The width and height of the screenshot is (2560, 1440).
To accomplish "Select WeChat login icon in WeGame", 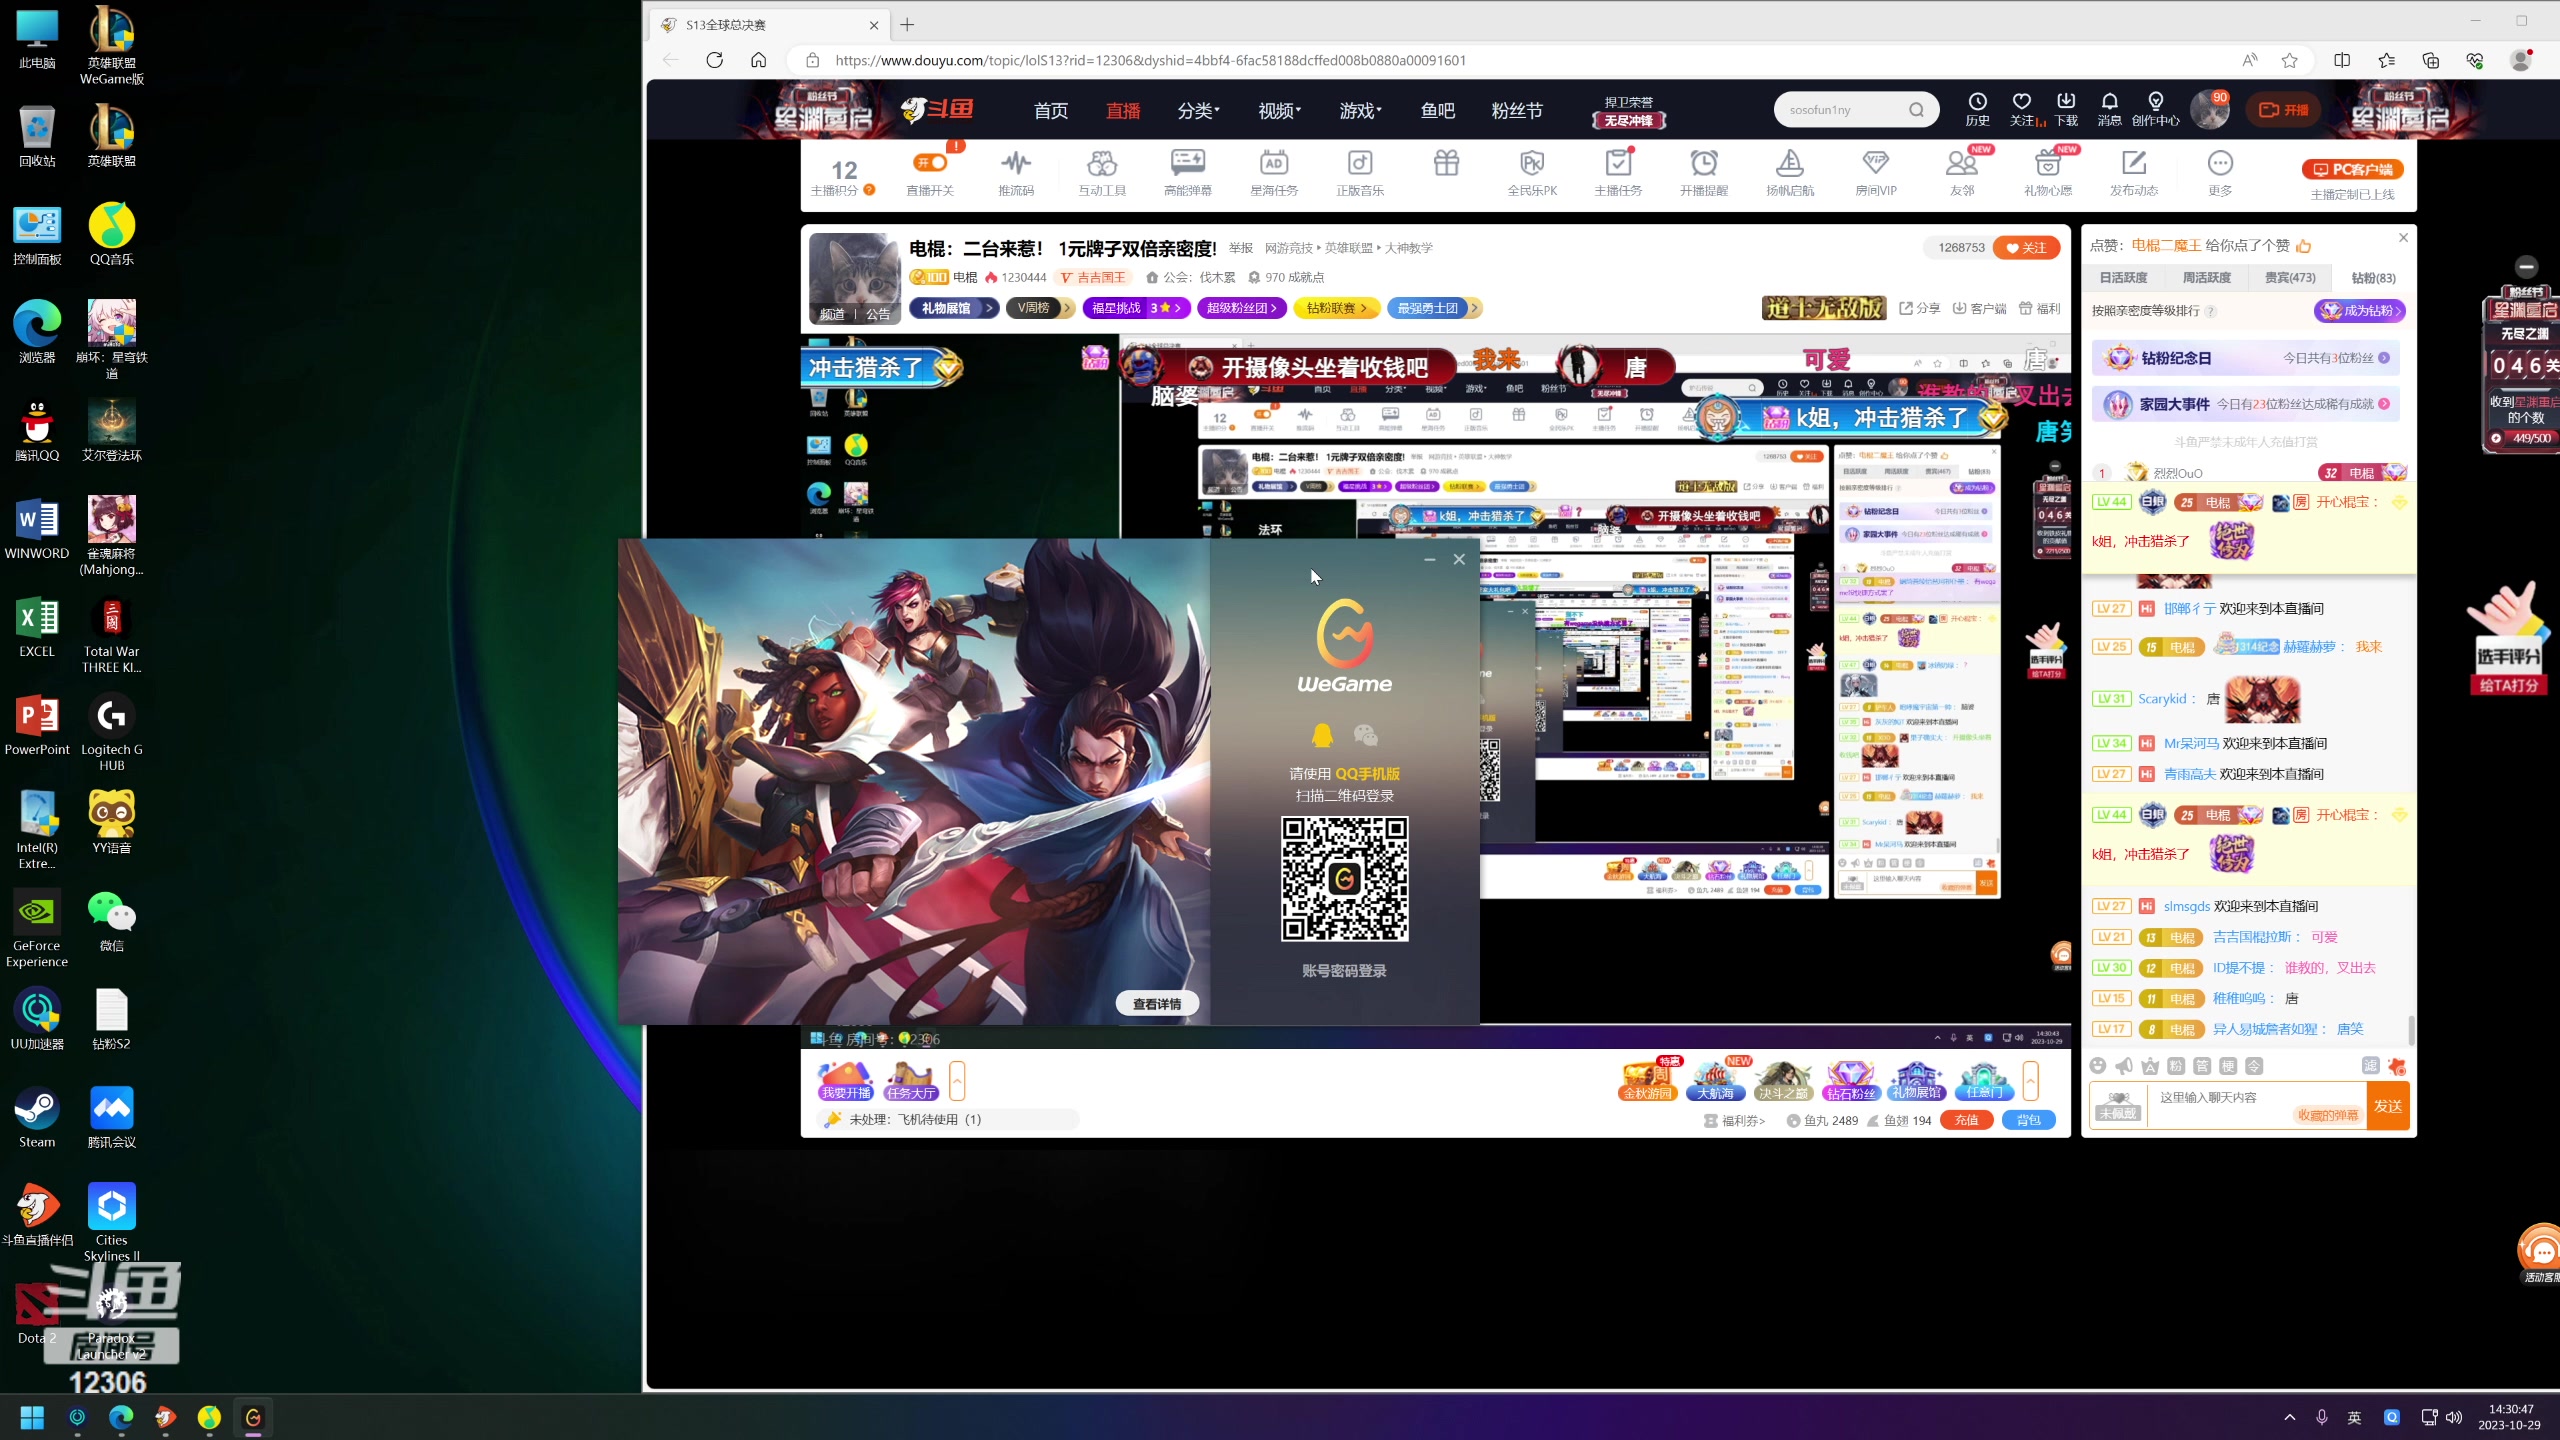I will coord(1365,736).
